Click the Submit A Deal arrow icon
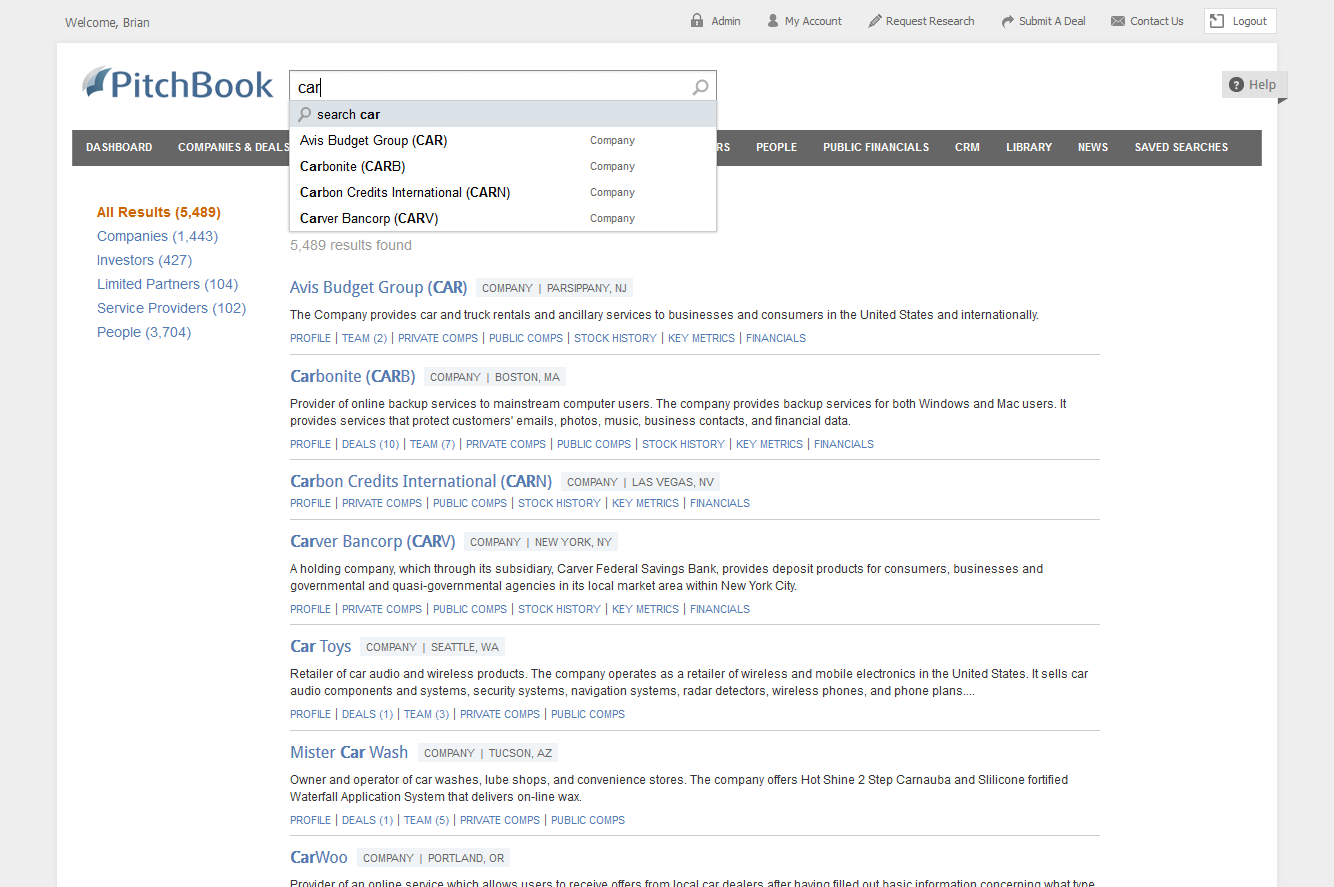 (1008, 21)
